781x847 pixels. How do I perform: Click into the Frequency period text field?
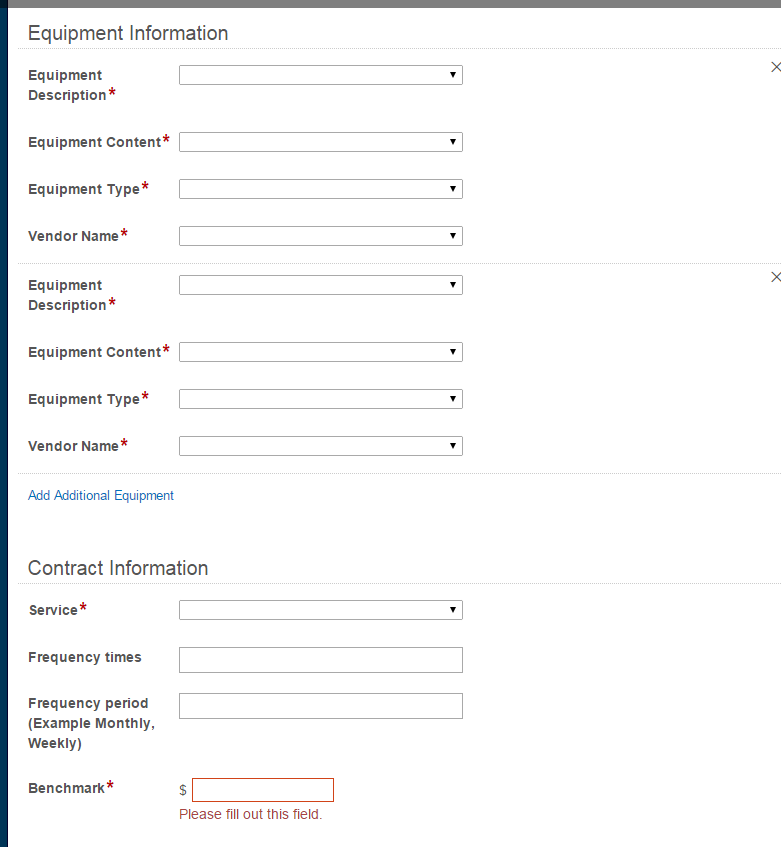coord(321,706)
